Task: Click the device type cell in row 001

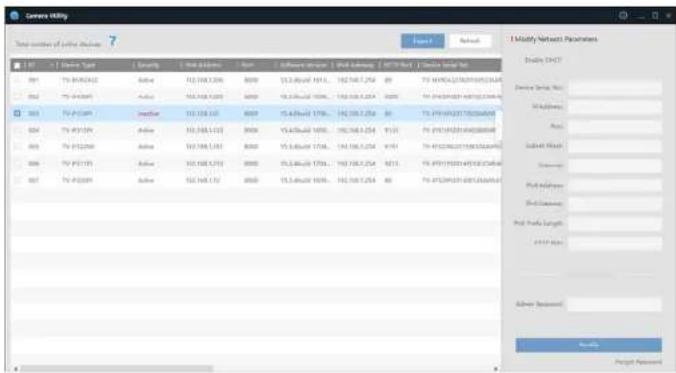Action: tap(80, 80)
